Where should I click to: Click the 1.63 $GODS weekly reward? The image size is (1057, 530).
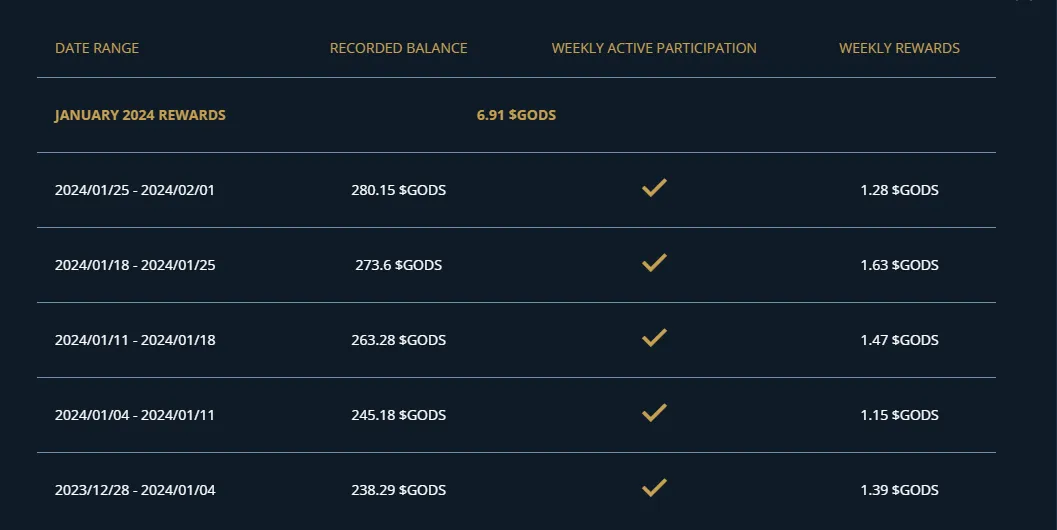coord(899,265)
